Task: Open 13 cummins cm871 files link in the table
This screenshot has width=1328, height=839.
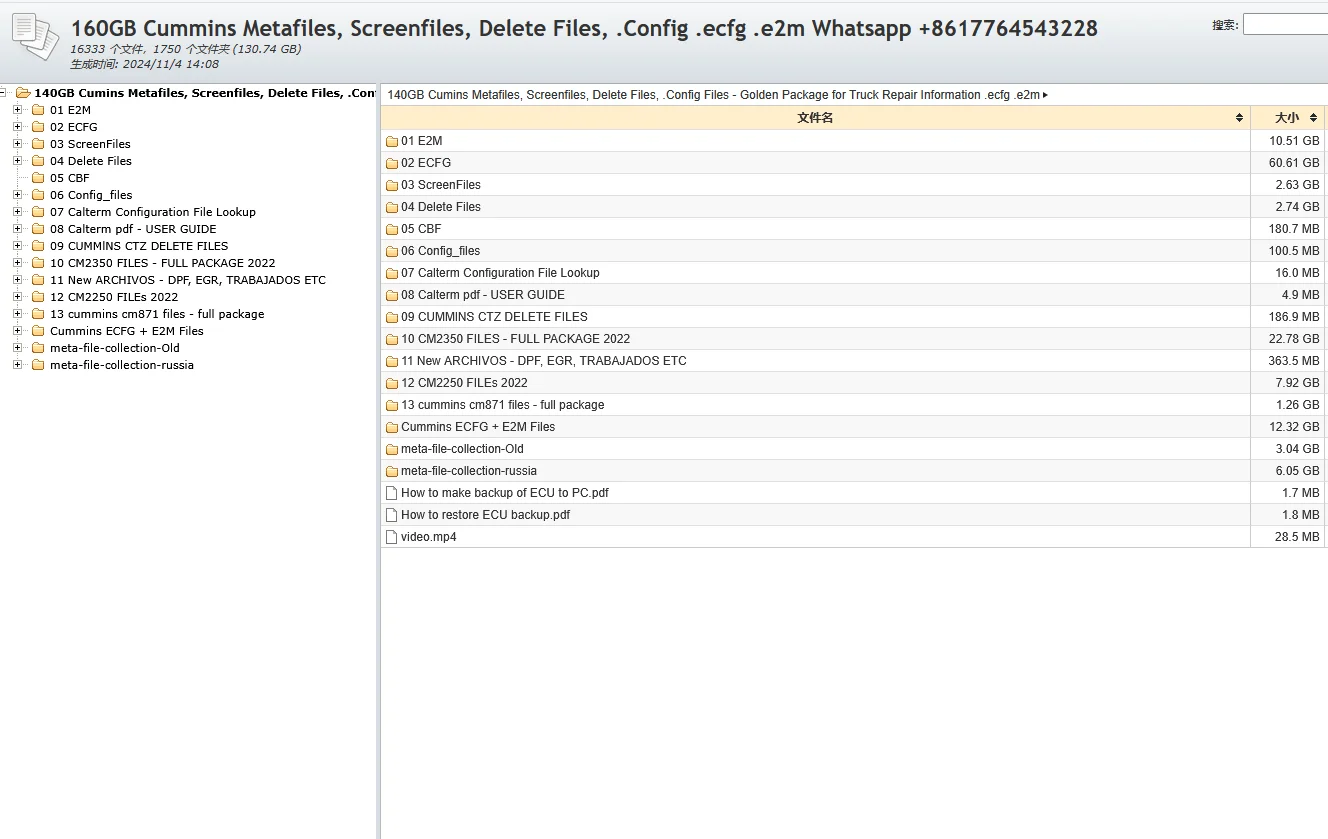Action: pos(503,405)
